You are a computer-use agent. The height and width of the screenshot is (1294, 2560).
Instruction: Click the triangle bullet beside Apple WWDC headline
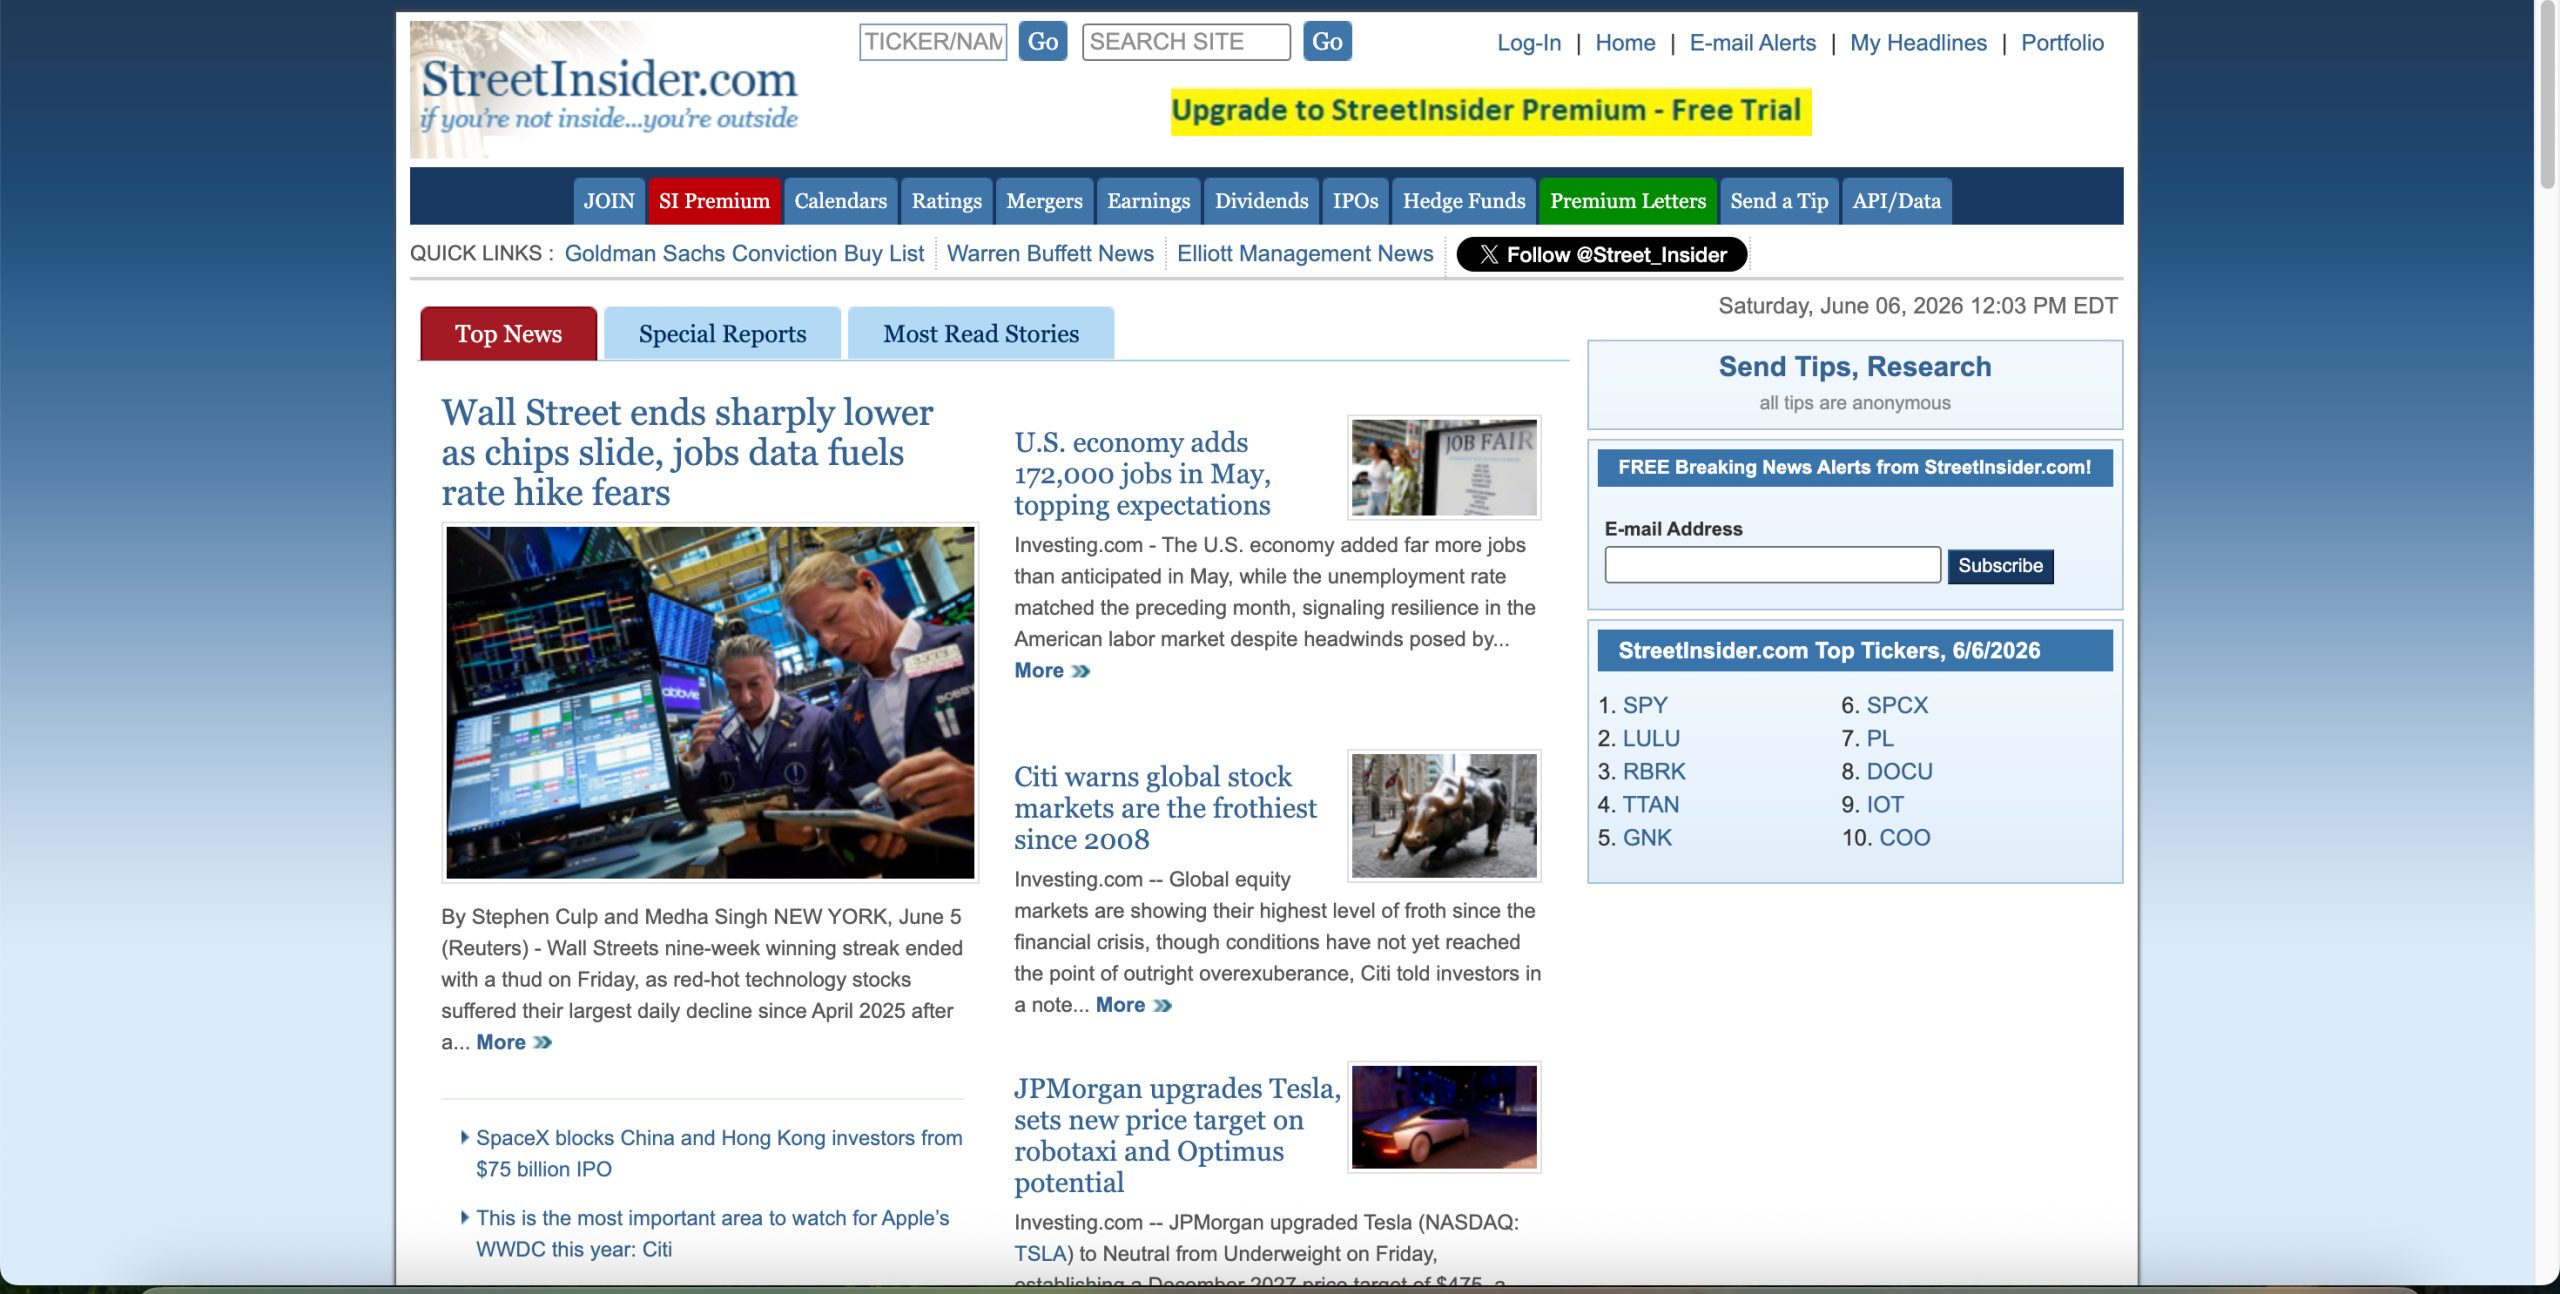click(465, 1217)
